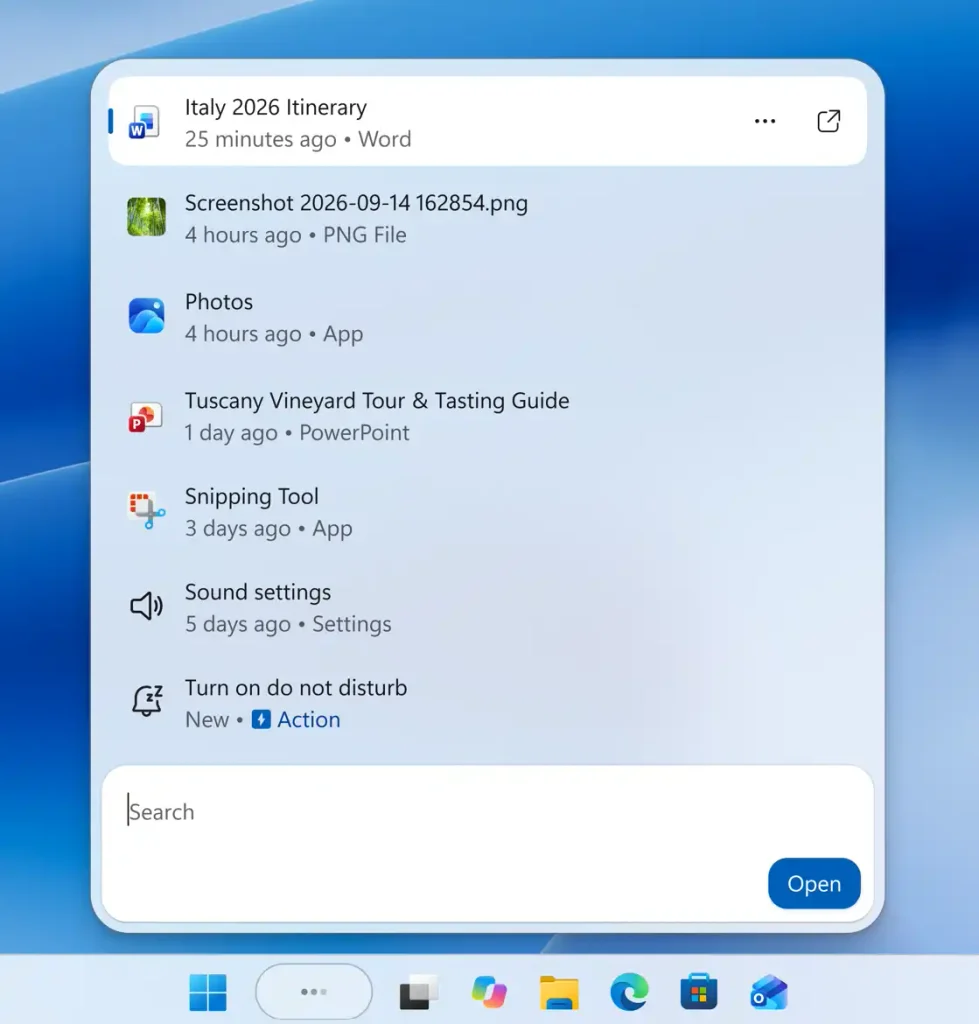Select the Snipping Tool result title
Image resolution: width=979 pixels, height=1024 pixels.
tap(251, 497)
